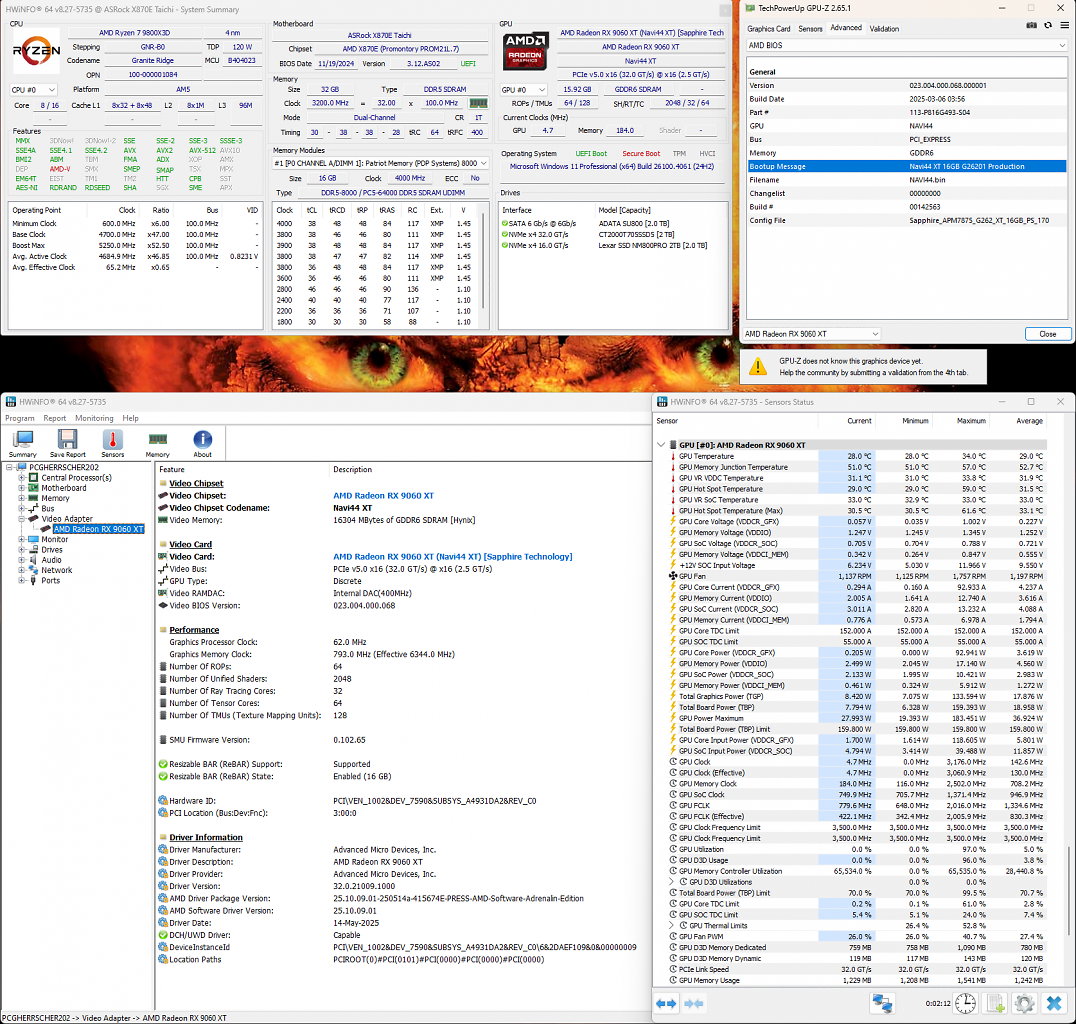The image size is (1076, 1024).
Task: Click the GPU-Z title bar app icon
Action: [x=750, y=8]
